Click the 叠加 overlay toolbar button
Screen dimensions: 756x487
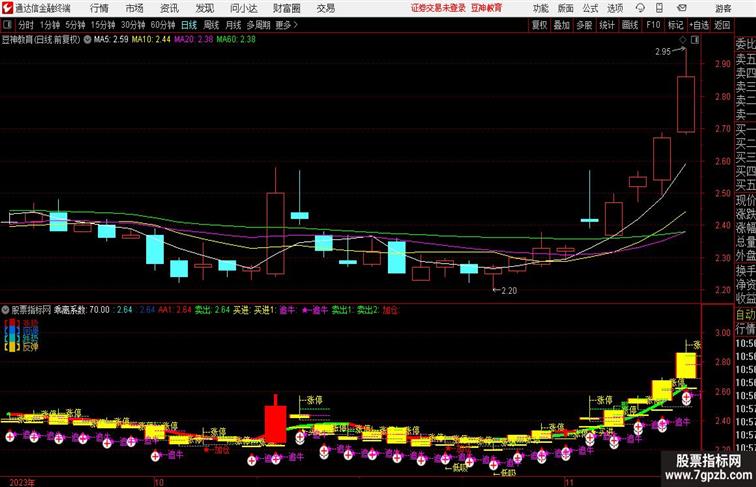tap(562, 25)
